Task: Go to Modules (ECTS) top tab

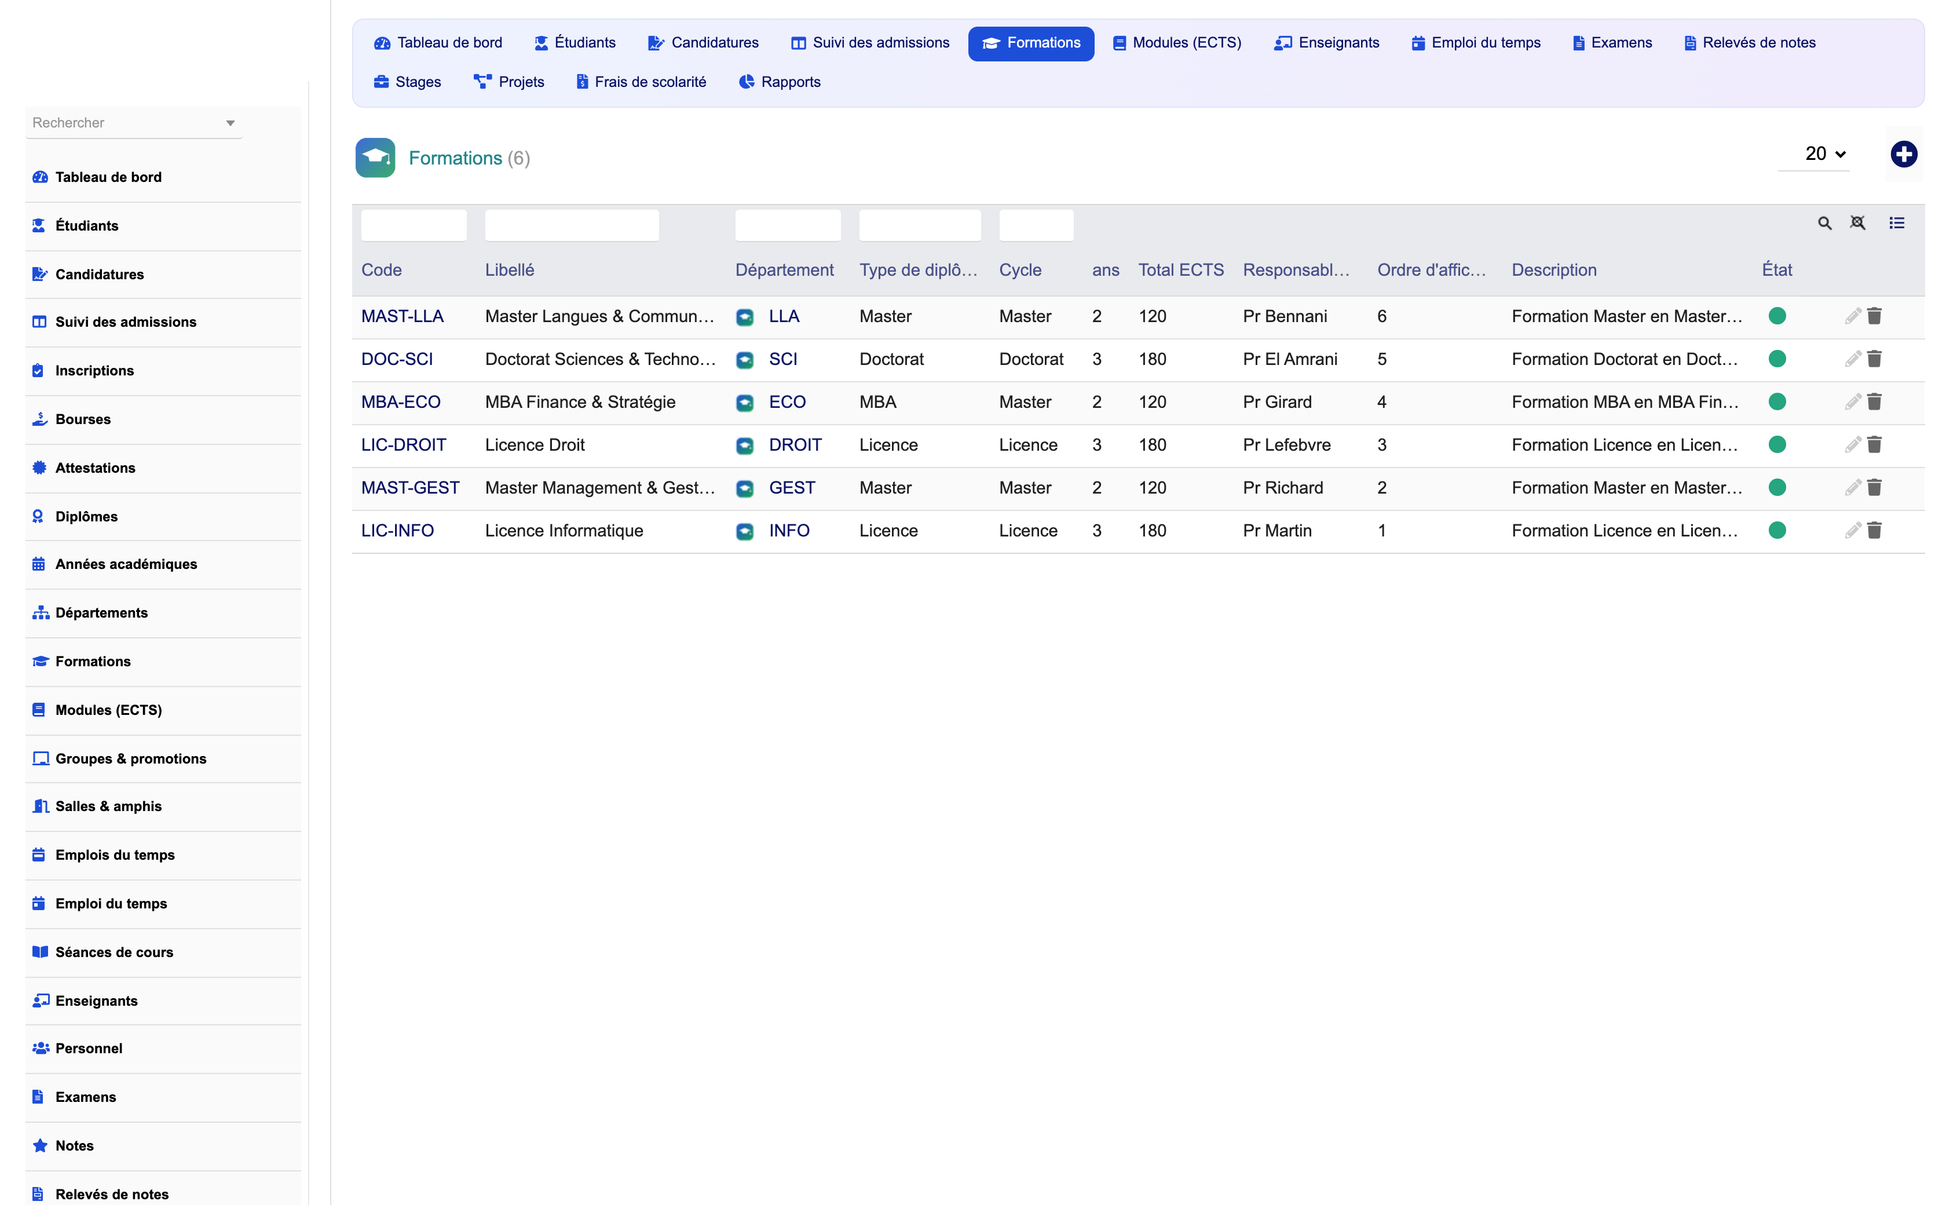Action: 1177,43
